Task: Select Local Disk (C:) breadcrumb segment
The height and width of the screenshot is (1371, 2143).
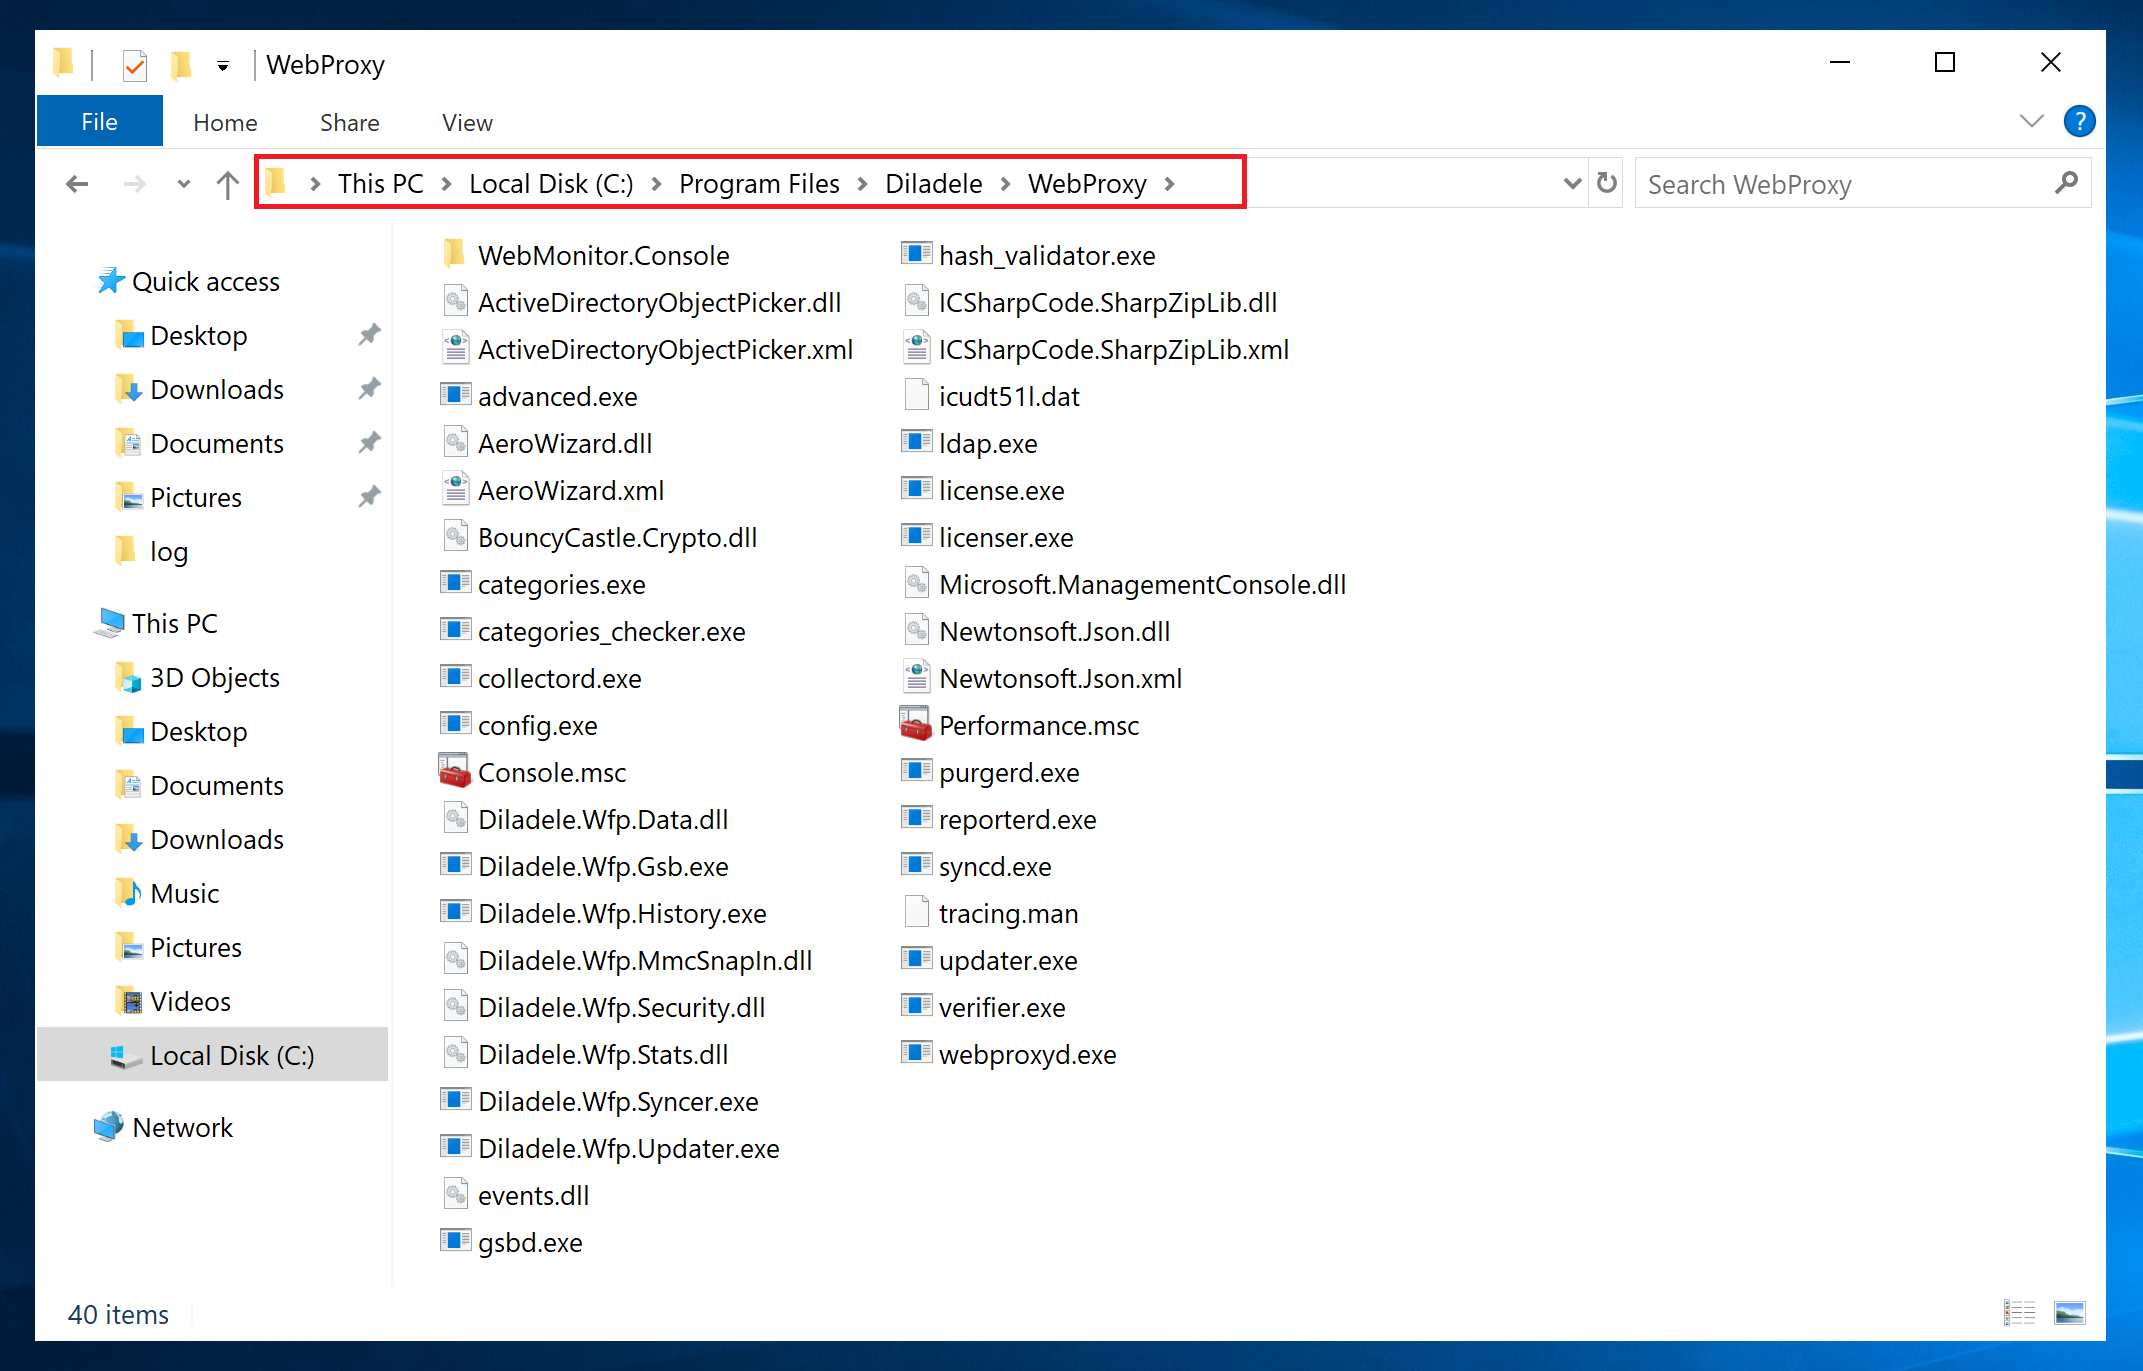Action: [x=551, y=184]
